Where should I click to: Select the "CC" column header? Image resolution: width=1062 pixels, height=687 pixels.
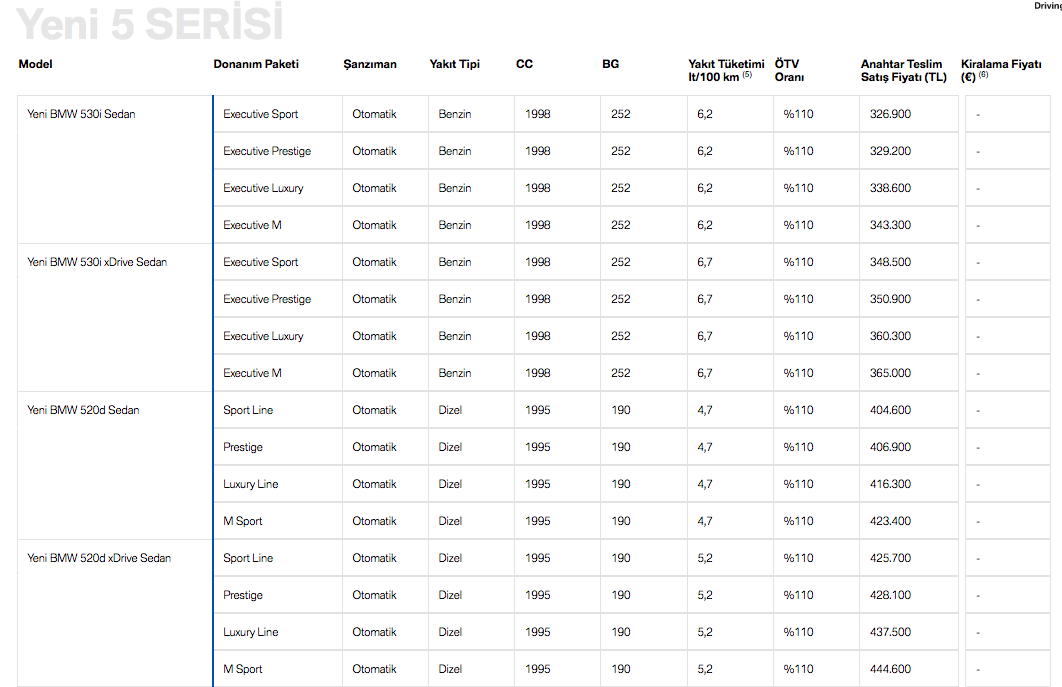coord(524,64)
